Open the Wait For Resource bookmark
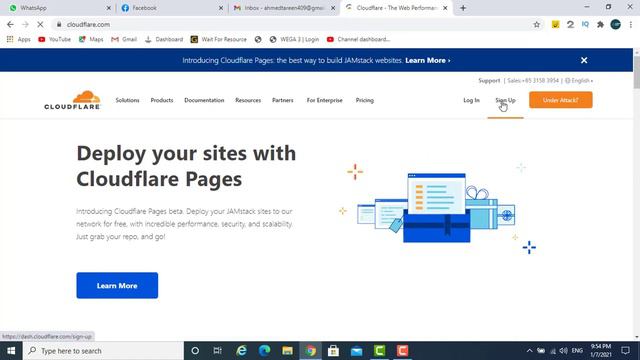Screen dimensions: 640x360 click(x=219, y=40)
